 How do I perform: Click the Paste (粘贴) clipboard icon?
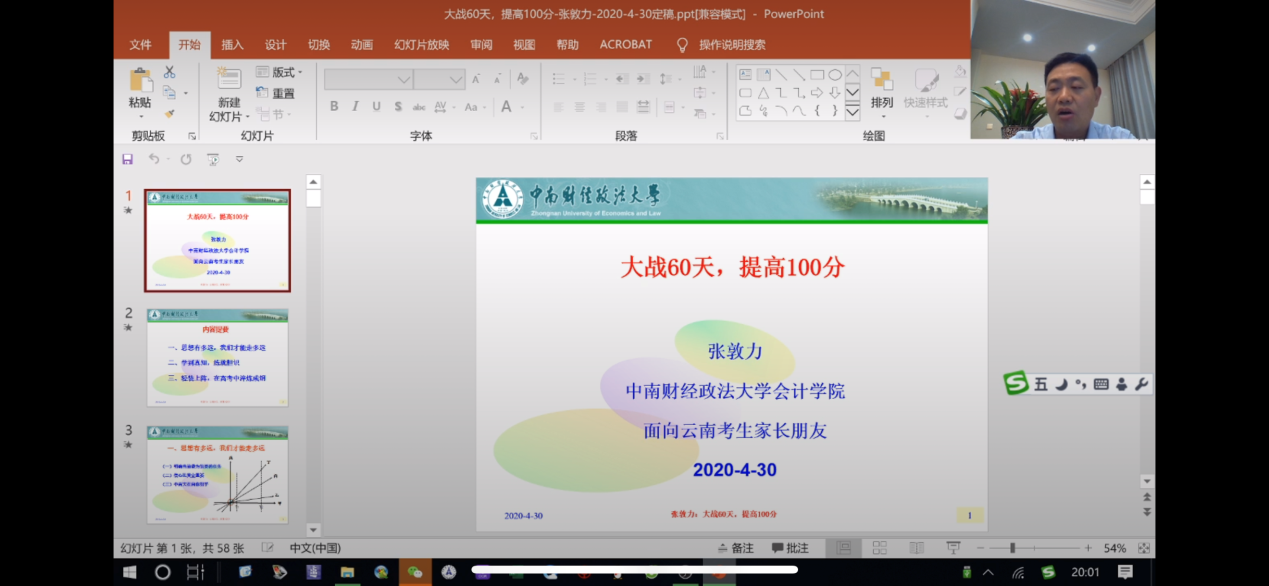tap(140, 81)
